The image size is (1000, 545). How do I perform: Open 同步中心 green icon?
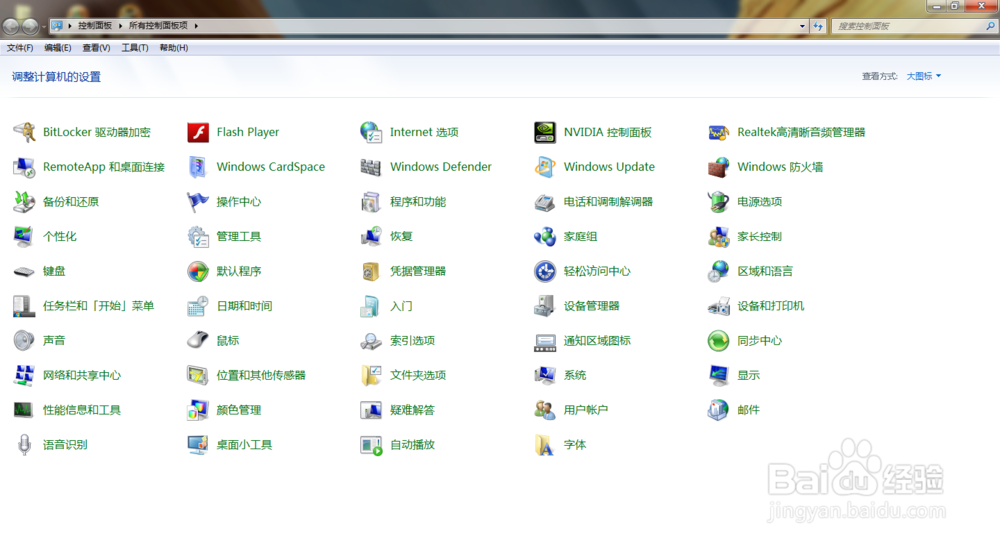718,340
